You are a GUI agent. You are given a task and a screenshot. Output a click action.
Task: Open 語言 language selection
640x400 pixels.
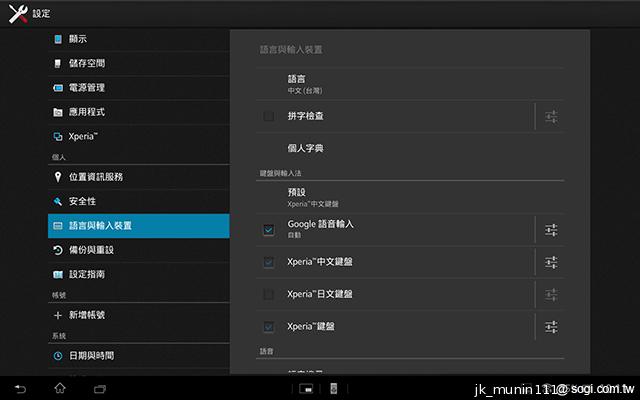(410, 84)
